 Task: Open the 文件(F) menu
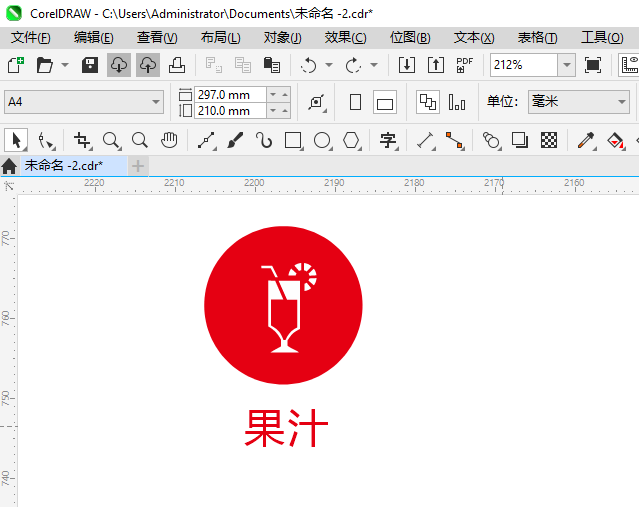31,38
